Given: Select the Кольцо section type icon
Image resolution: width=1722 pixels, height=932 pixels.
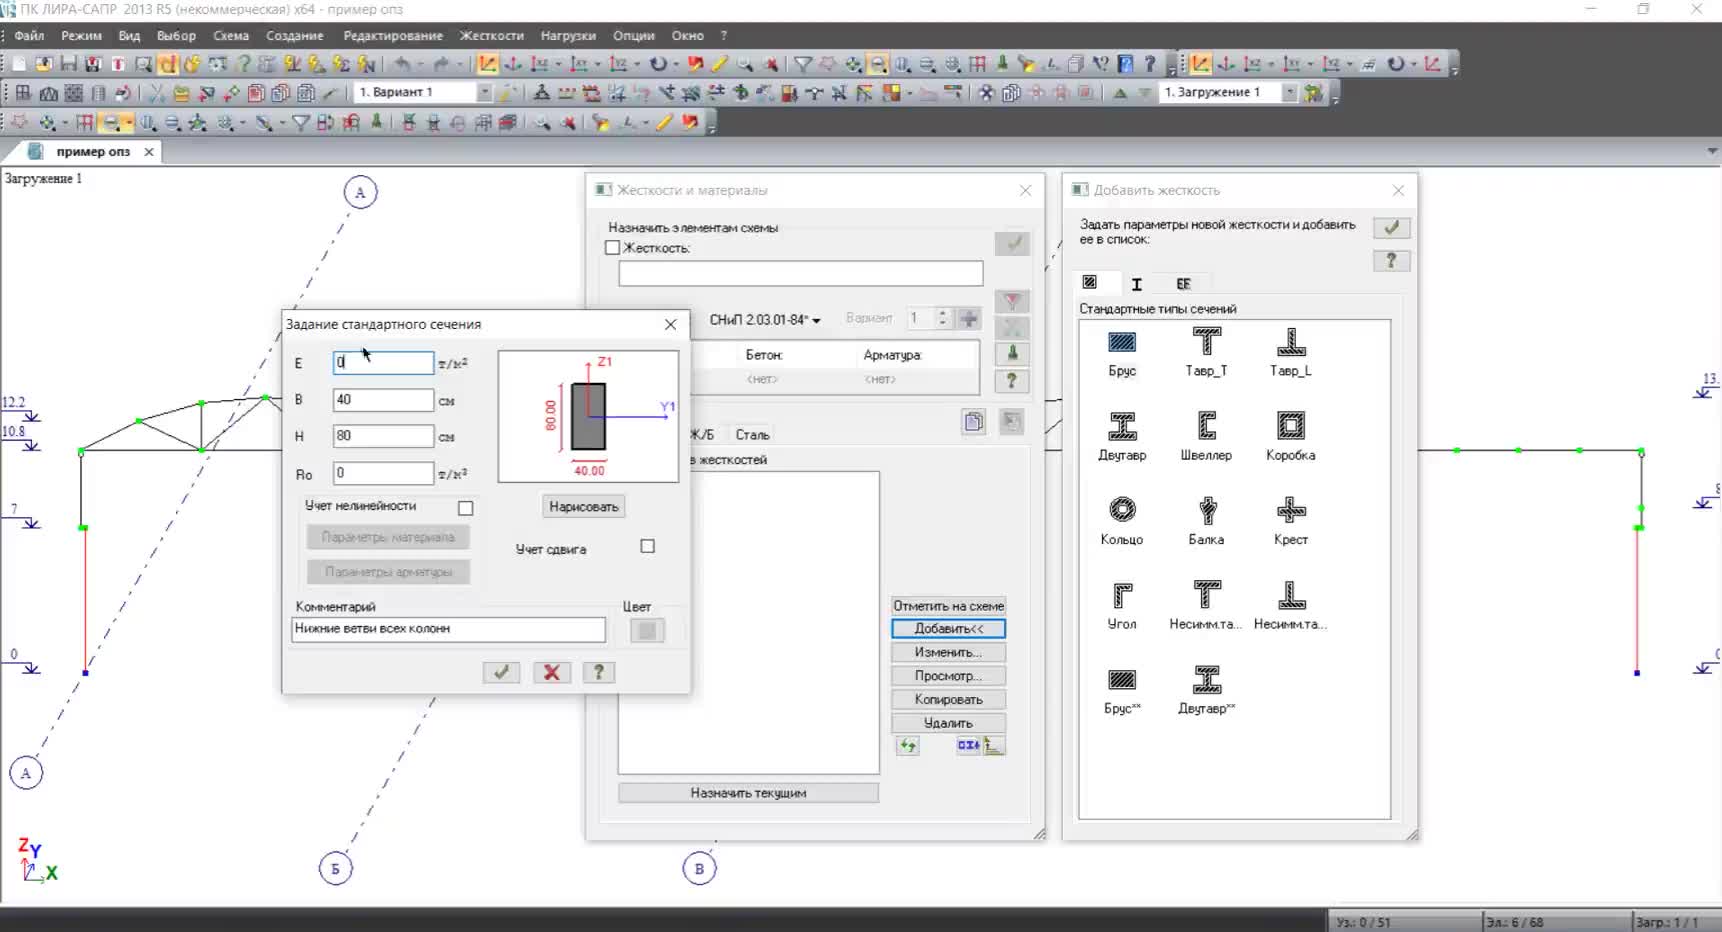Looking at the screenshot, I should 1122,510.
